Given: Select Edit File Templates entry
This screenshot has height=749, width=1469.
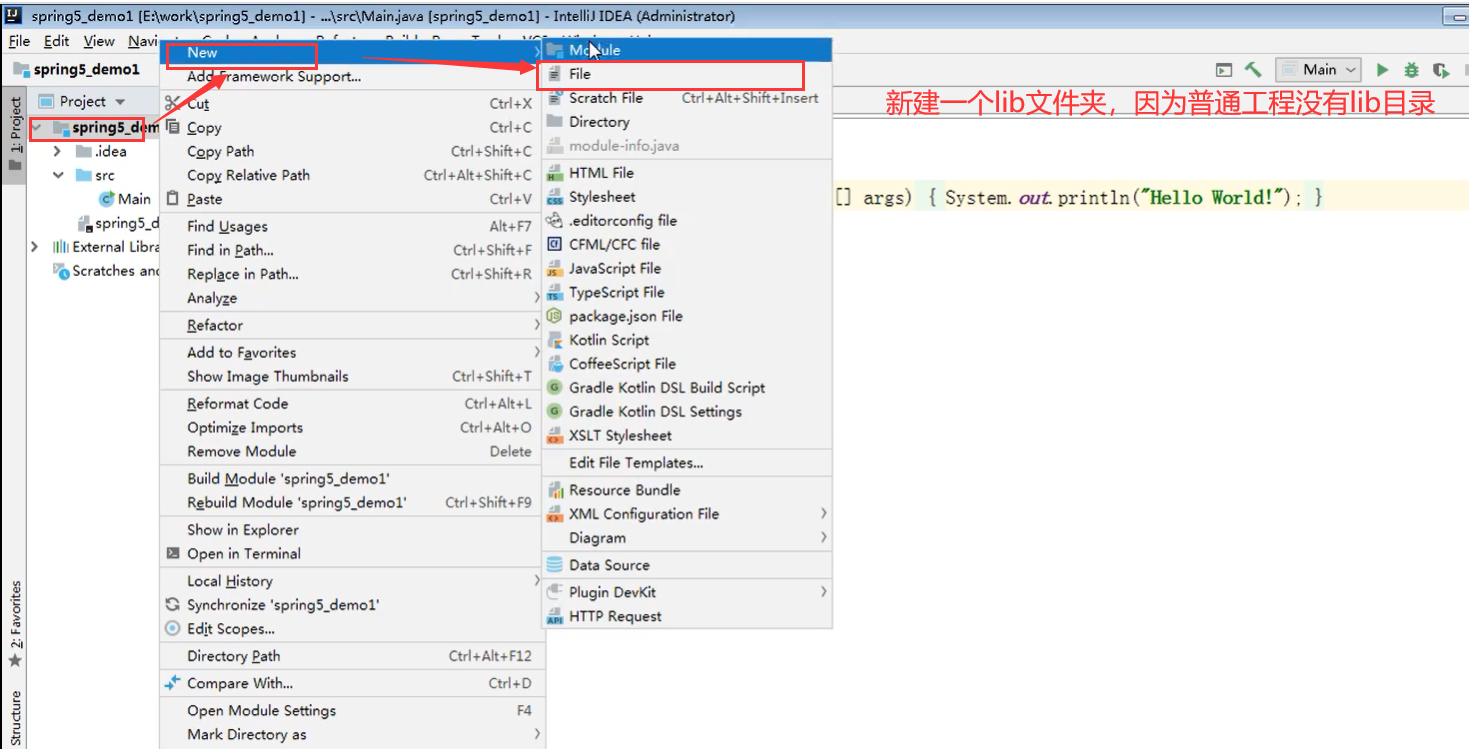Looking at the screenshot, I should point(687,462).
